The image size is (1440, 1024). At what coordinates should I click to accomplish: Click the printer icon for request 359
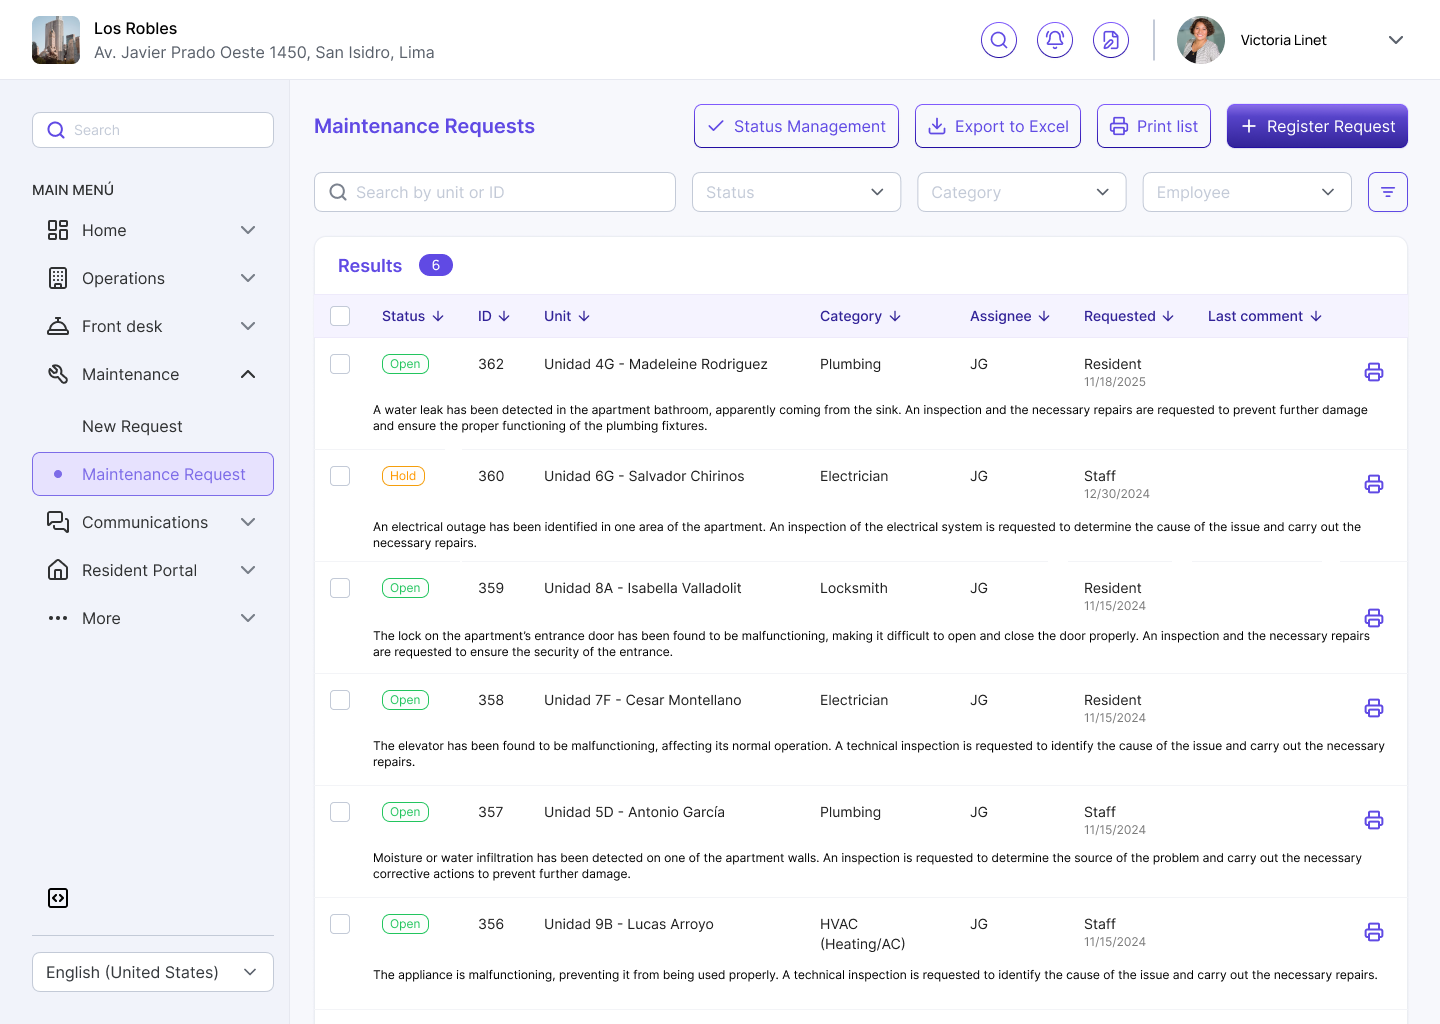pos(1374,618)
